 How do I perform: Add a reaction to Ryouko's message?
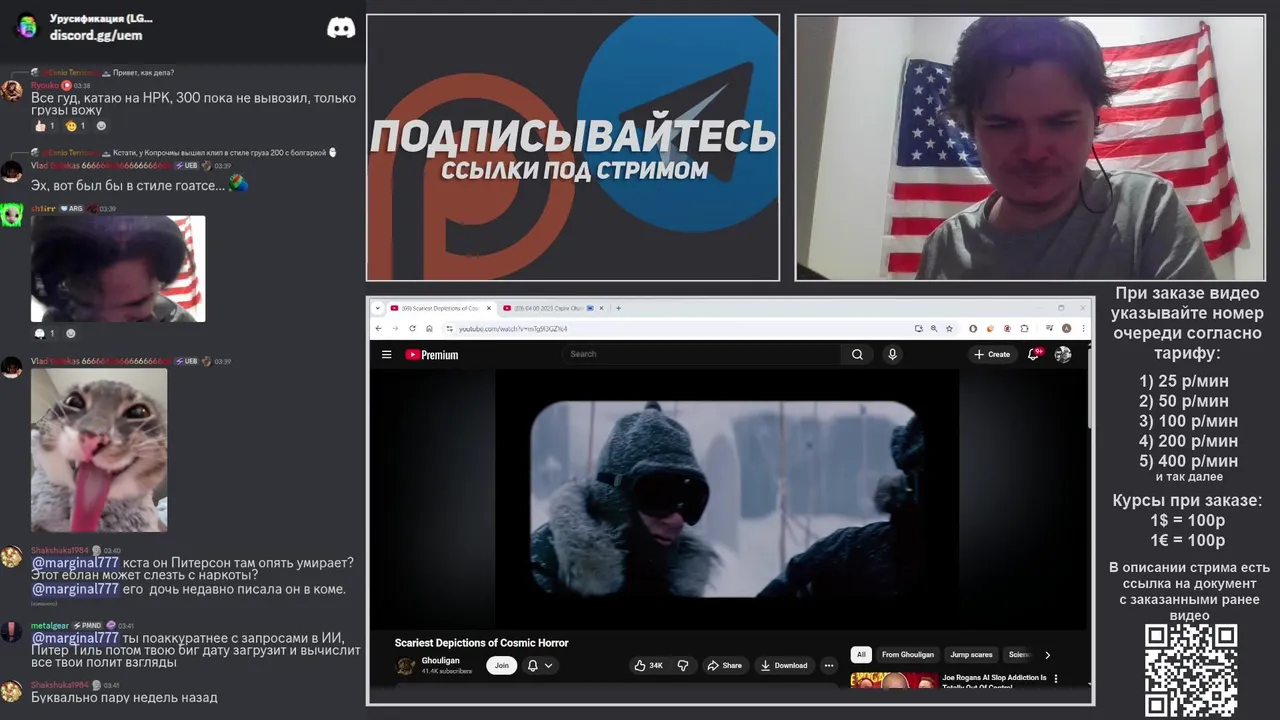[x=101, y=126]
